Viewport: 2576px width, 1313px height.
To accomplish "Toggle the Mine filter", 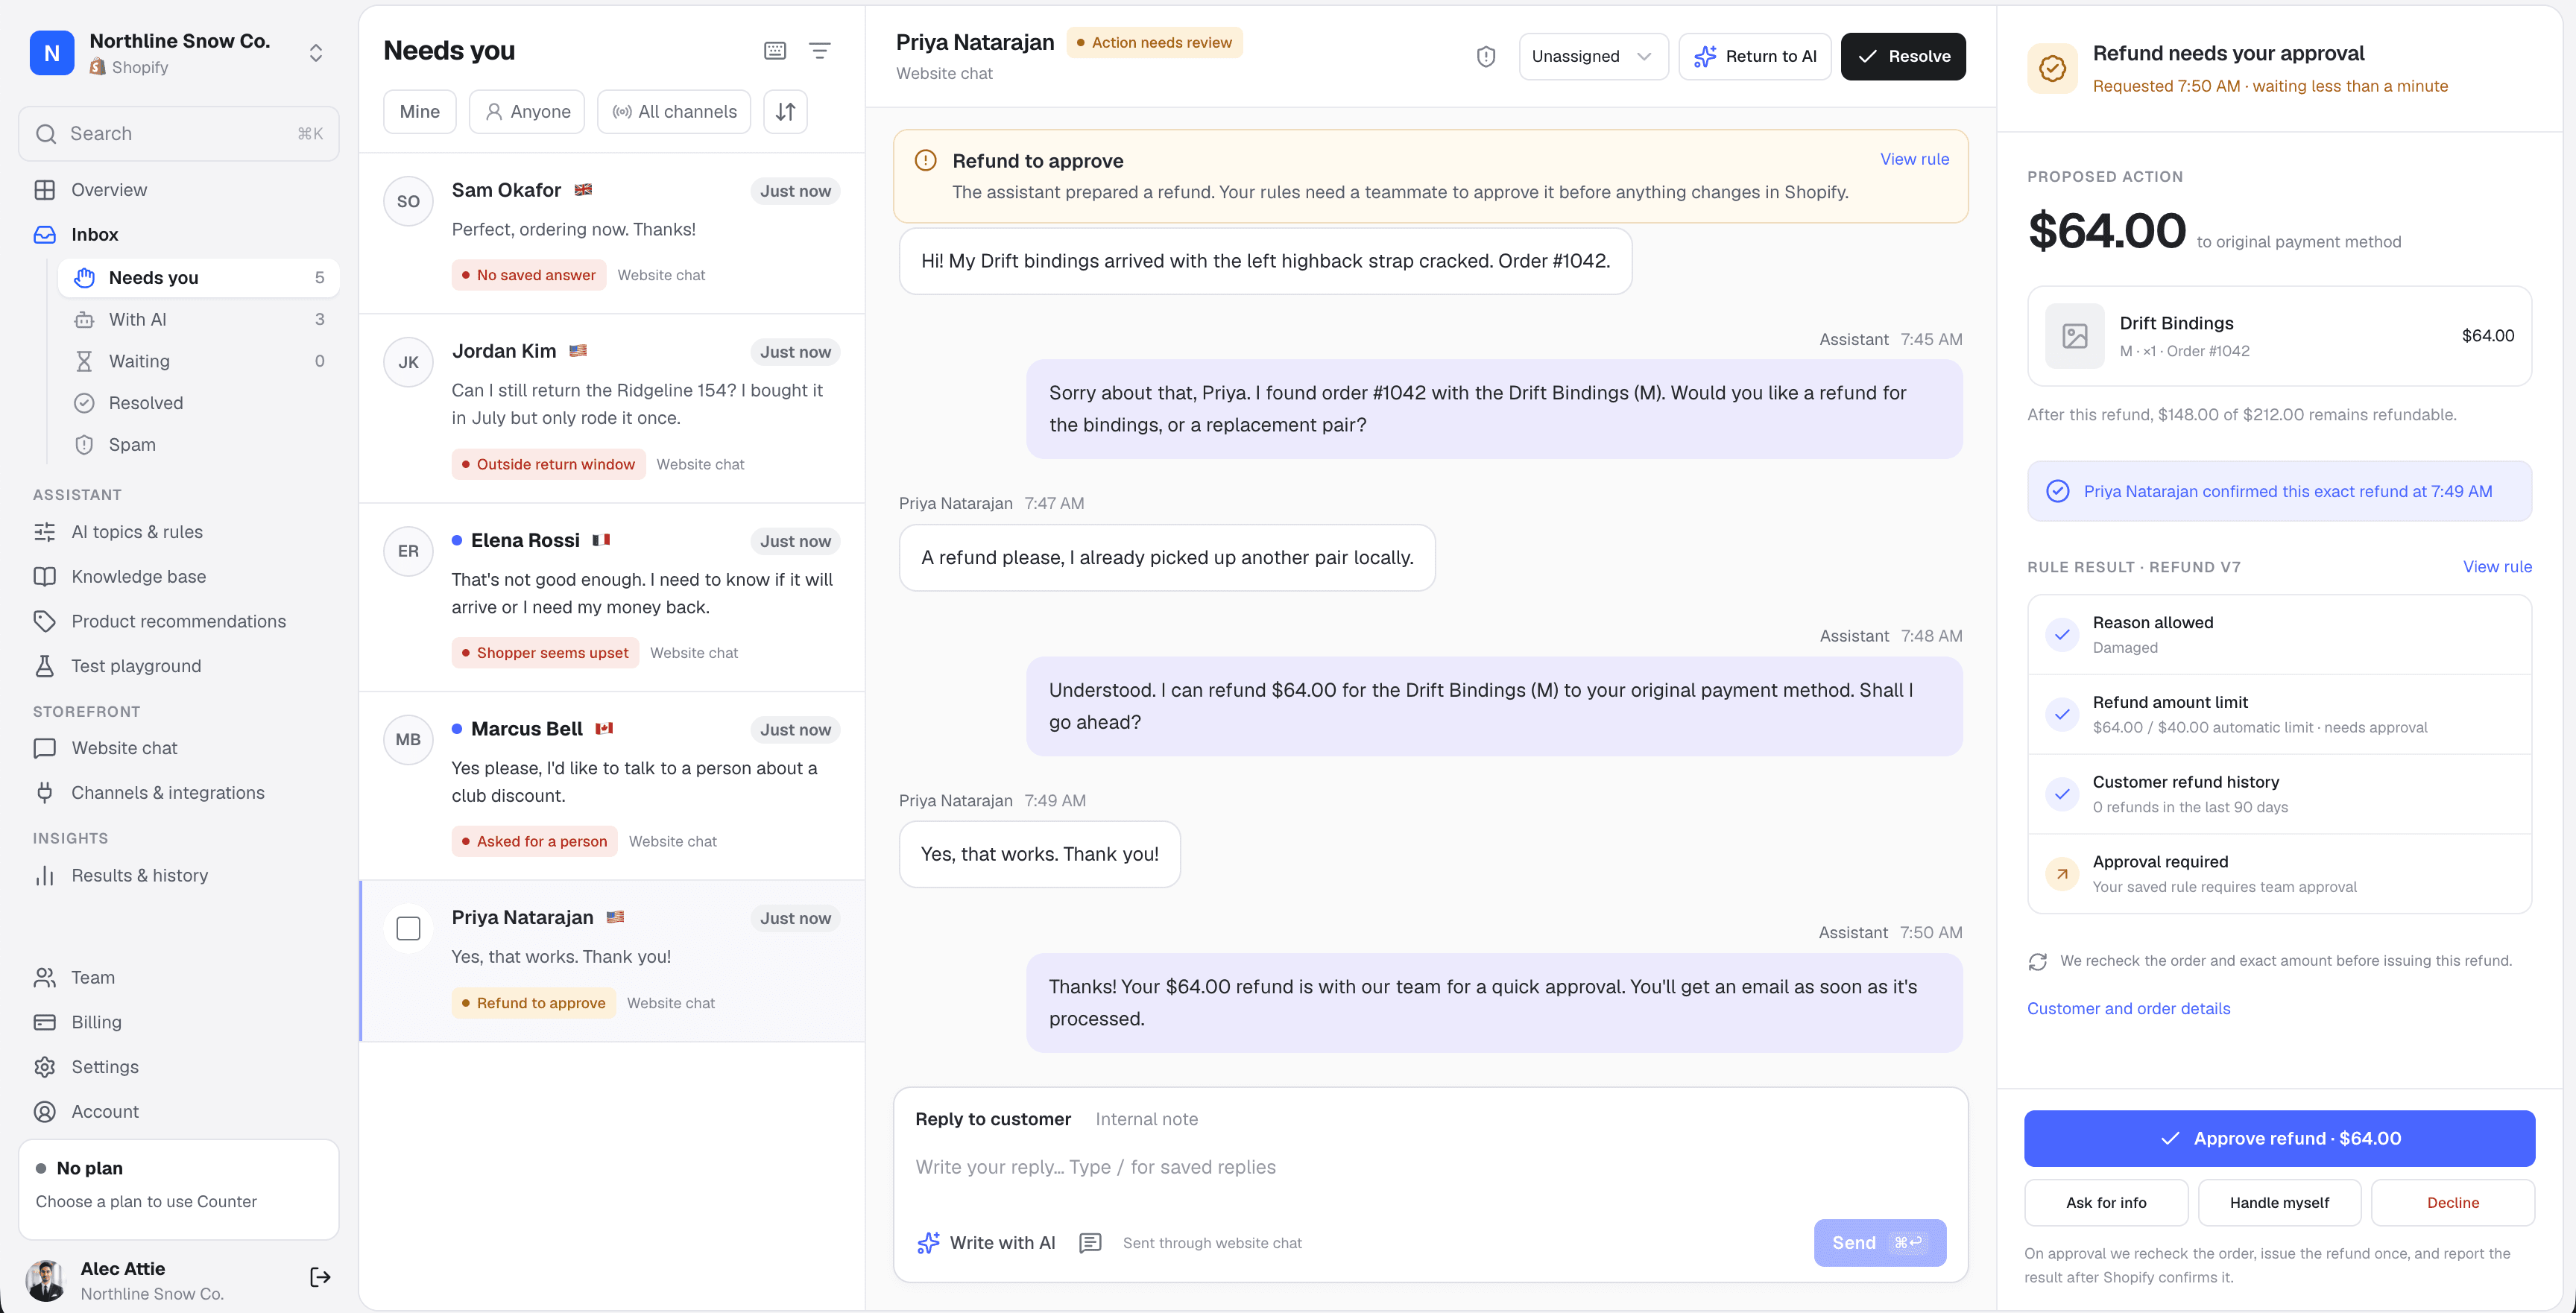I will [x=420, y=111].
